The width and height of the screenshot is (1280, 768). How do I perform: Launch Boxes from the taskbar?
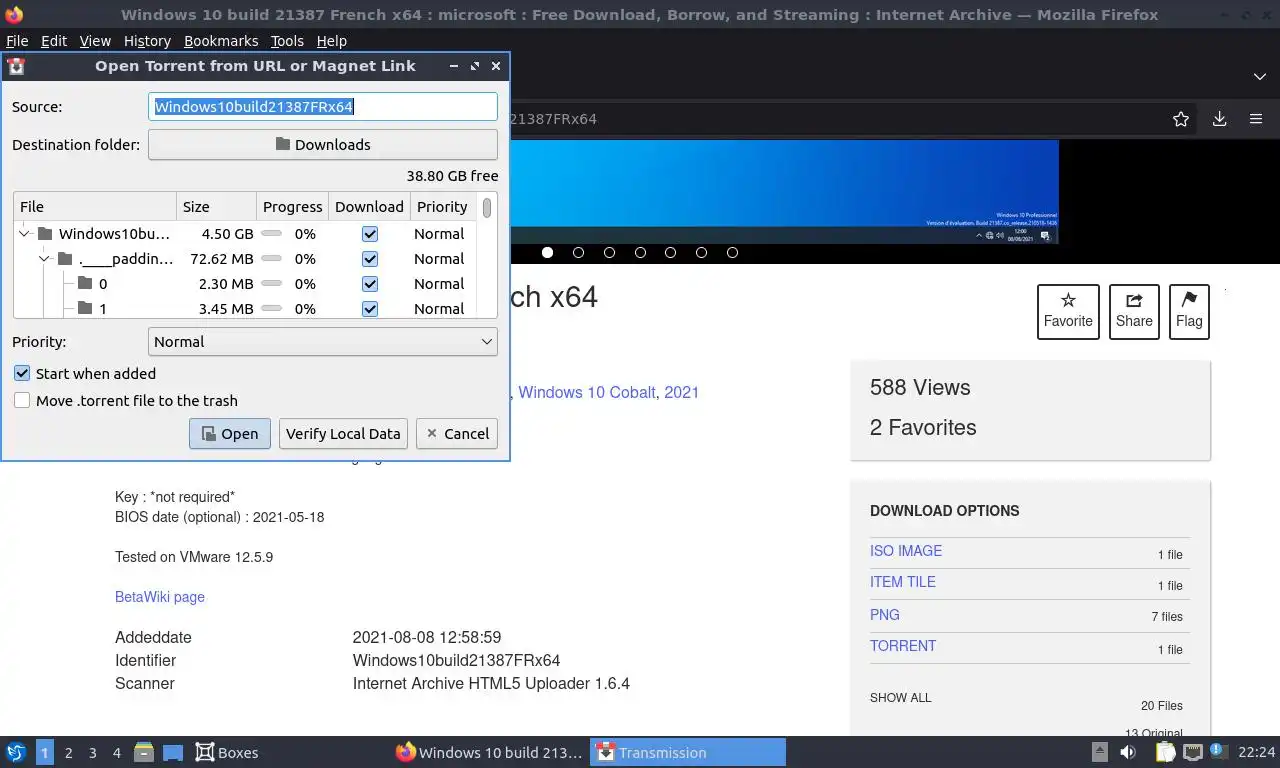click(226, 752)
